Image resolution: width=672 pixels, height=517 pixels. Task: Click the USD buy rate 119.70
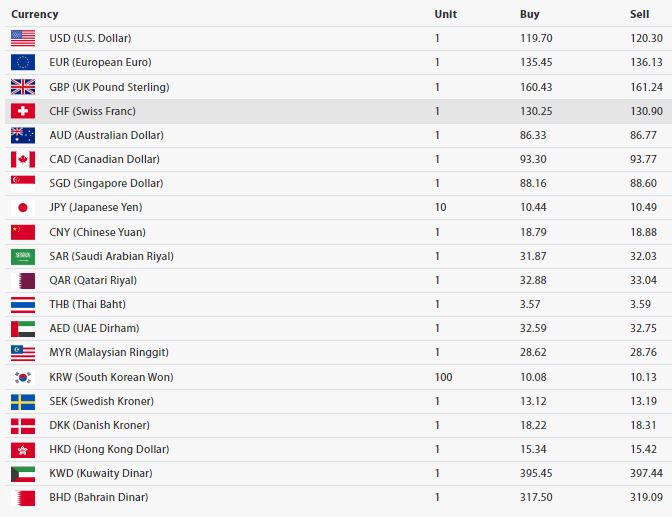tap(536, 38)
